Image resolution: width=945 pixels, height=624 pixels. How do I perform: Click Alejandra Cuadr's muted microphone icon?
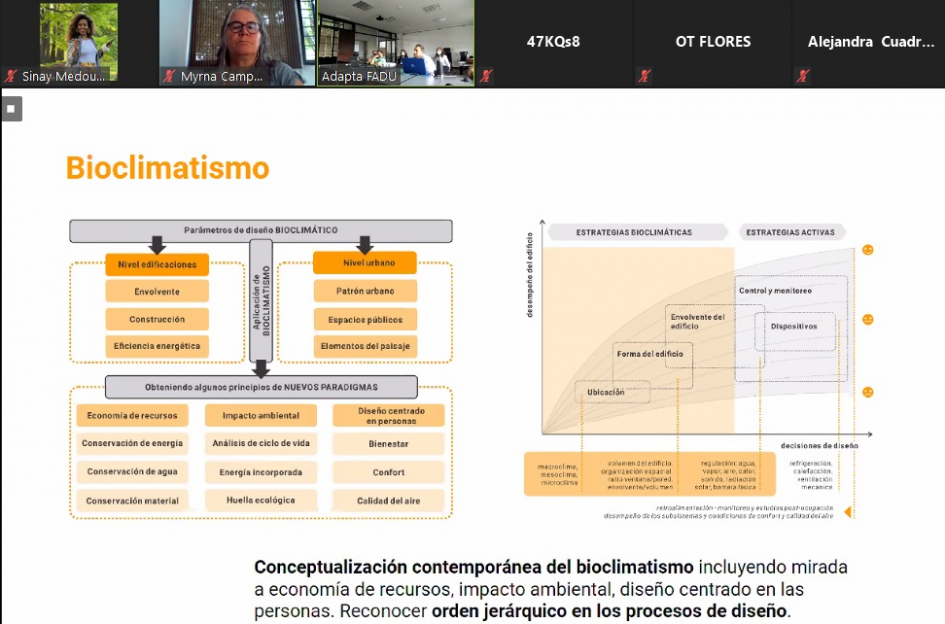pyautogui.click(x=802, y=76)
